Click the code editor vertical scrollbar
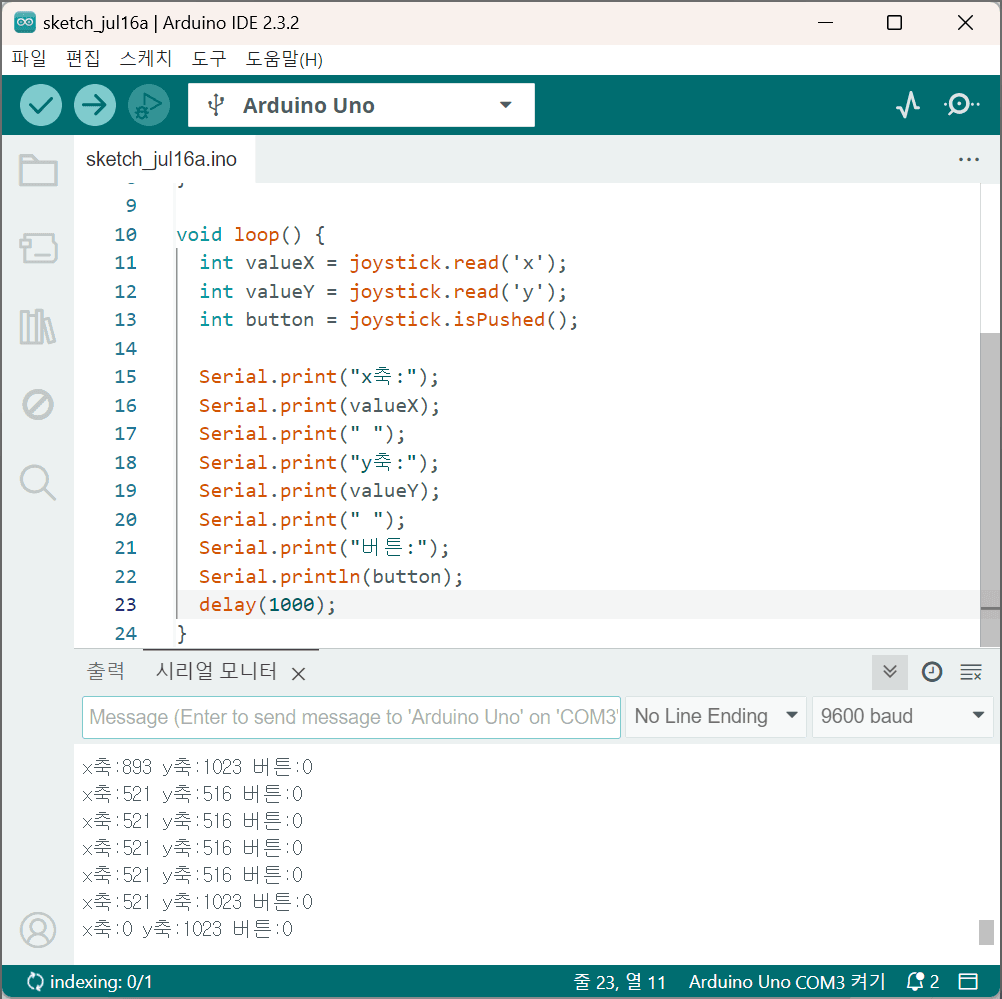 (990, 489)
